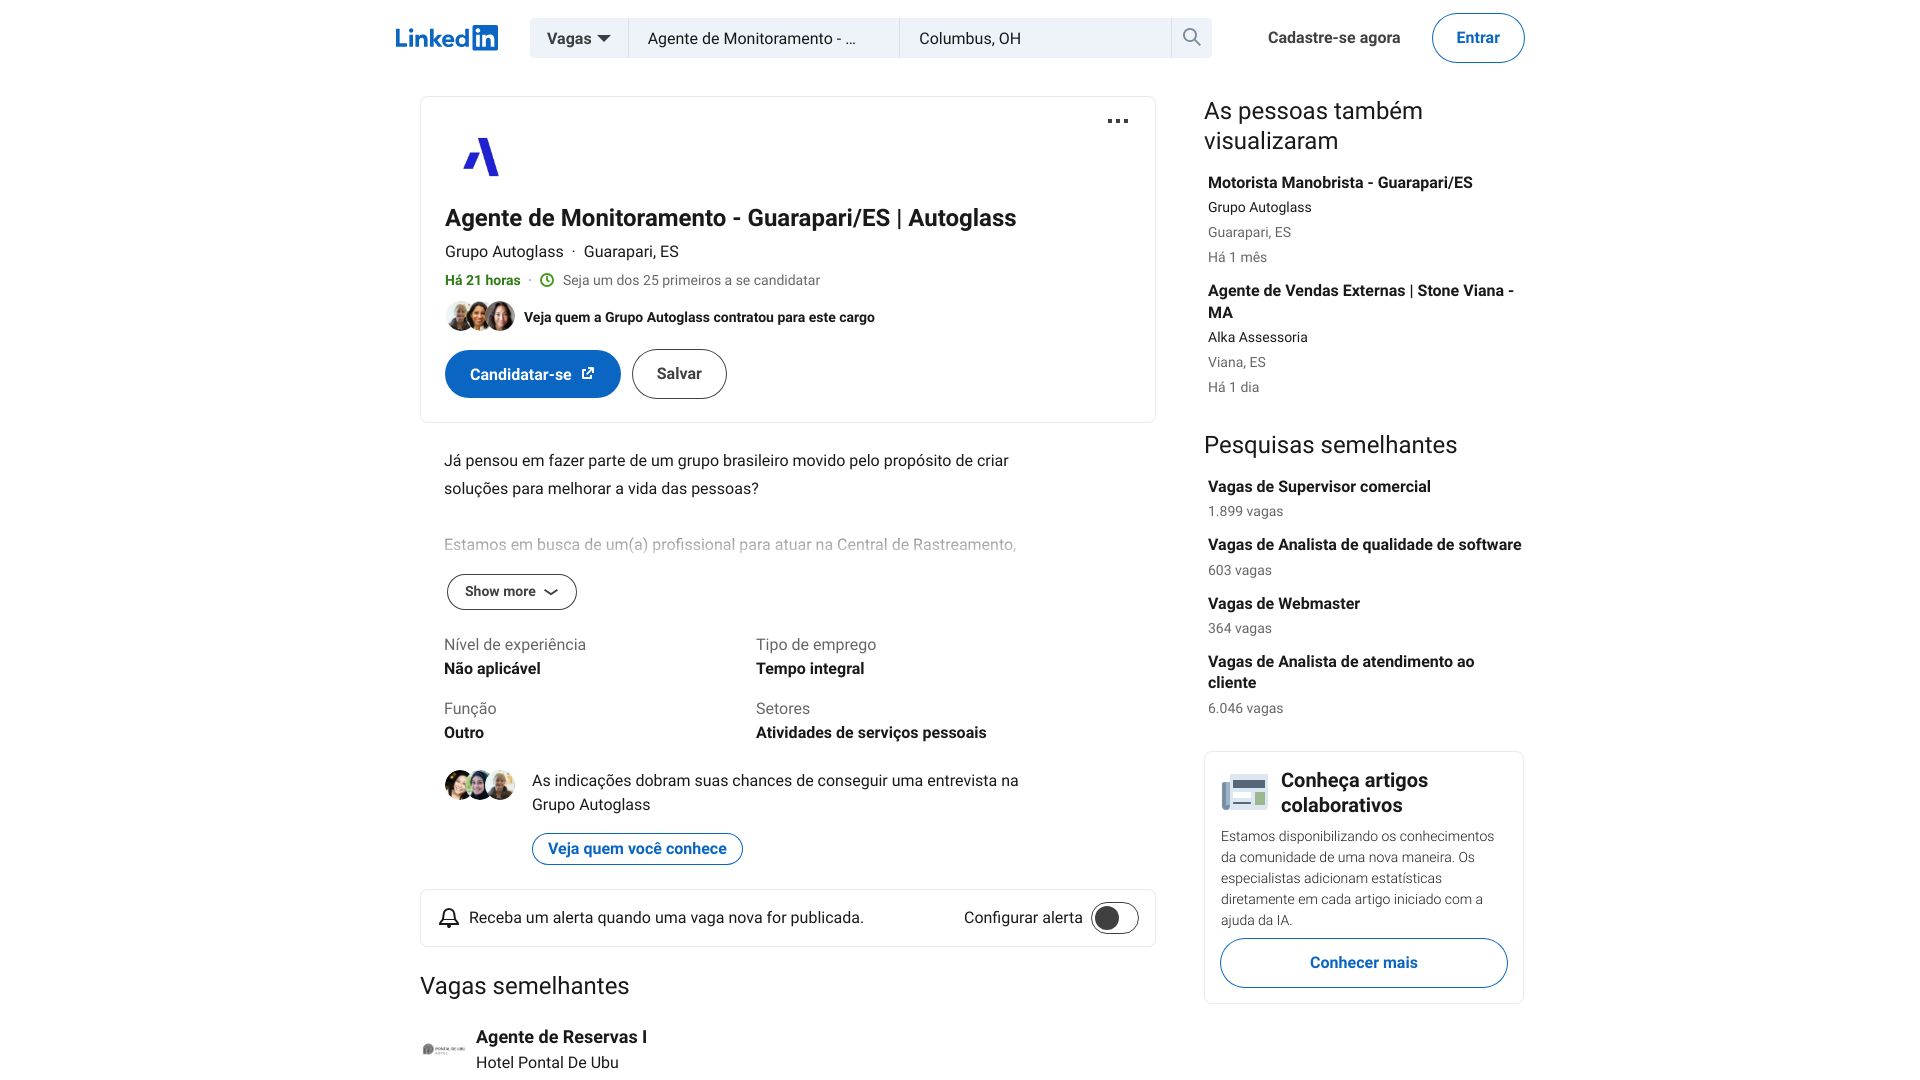1920x1080 pixels.
Task: Click the job alert bell icon
Action: (449, 918)
